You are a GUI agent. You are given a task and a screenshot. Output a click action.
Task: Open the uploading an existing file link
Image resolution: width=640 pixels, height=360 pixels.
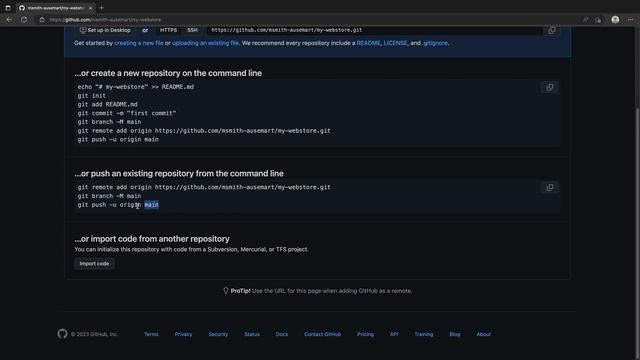coord(205,43)
